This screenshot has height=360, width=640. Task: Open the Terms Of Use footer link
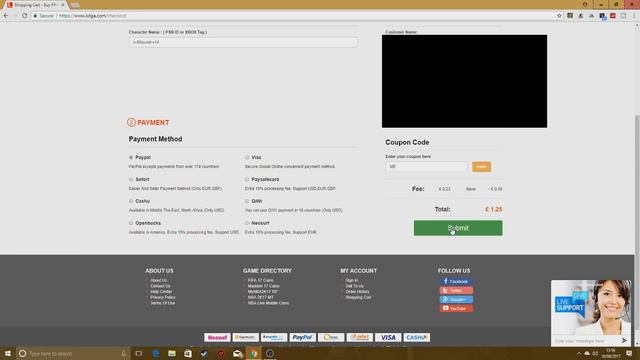point(162,303)
